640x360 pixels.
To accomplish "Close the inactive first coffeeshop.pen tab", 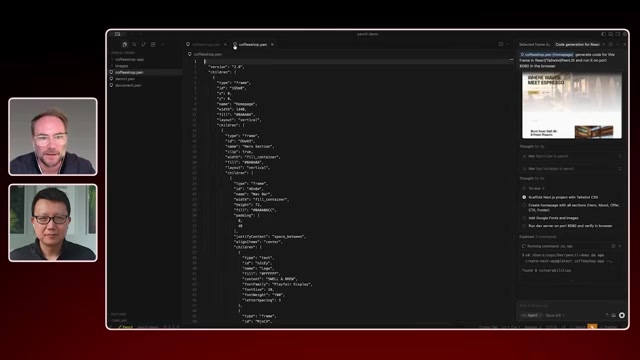I will pos(225,44).
